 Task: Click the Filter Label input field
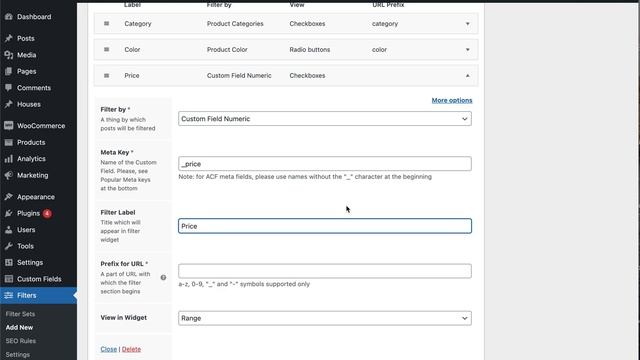click(325, 226)
